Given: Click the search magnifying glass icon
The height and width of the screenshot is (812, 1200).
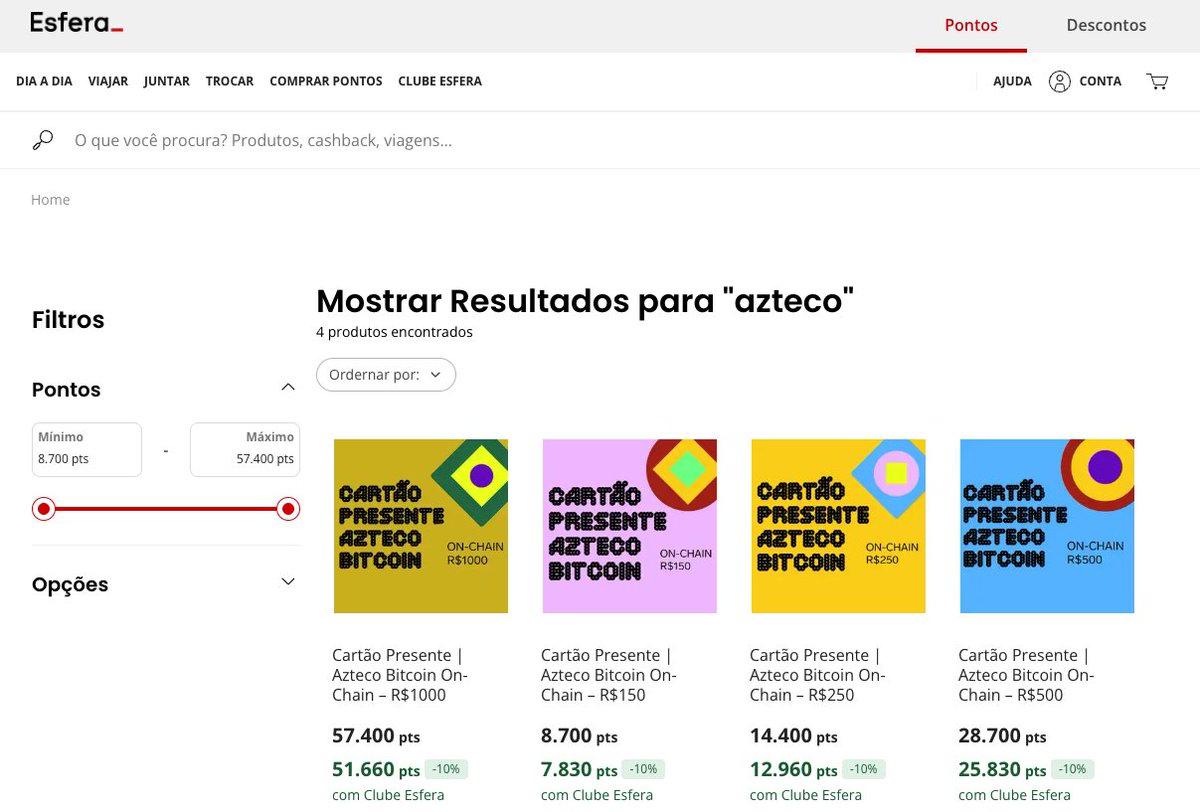Looking at the screenshot, I should [41, 139].
